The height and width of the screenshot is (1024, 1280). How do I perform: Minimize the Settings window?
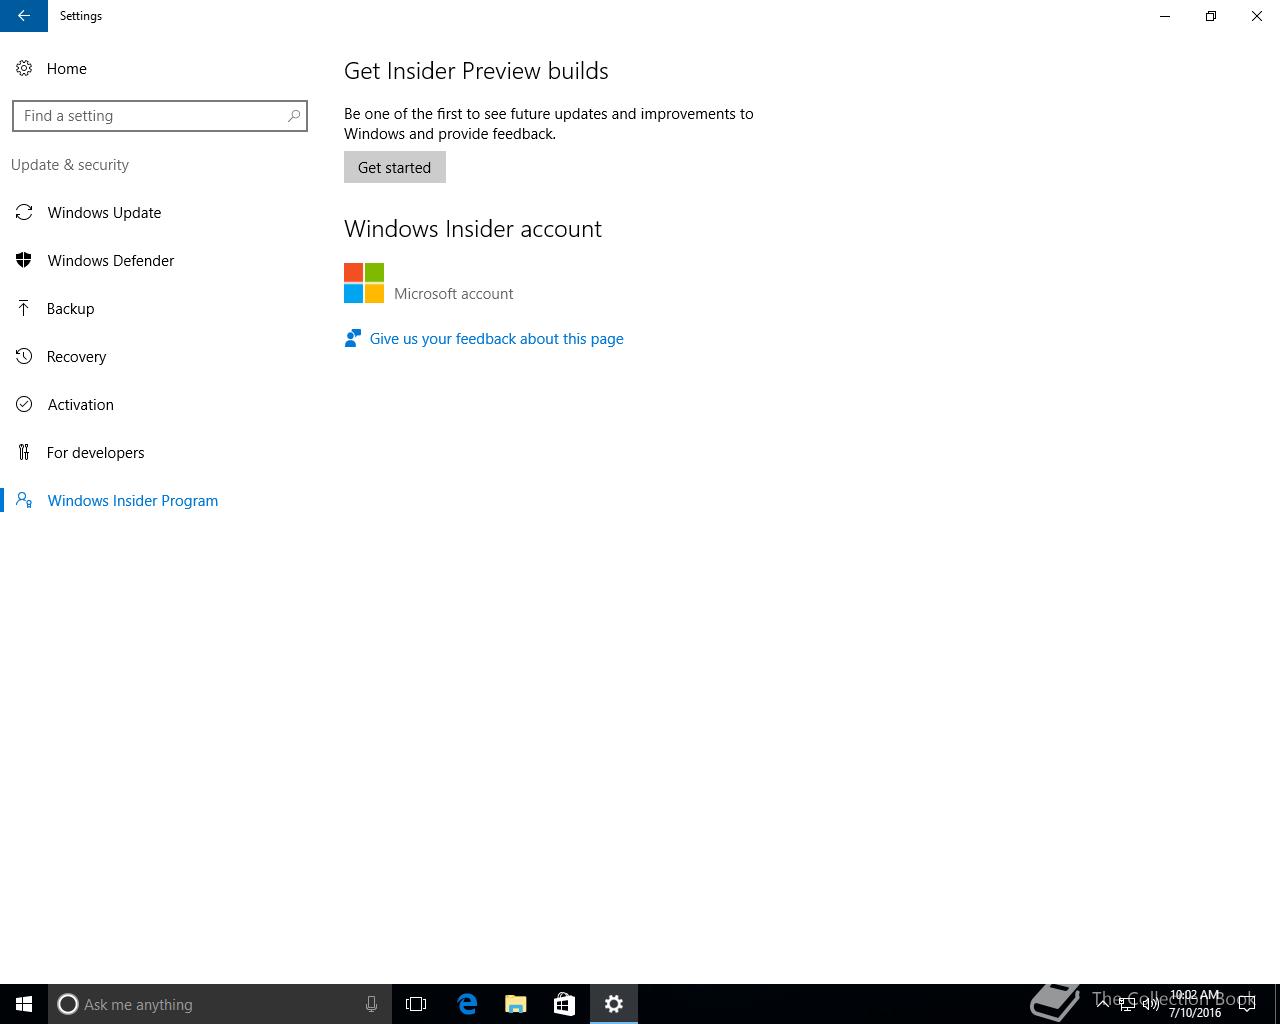[x=1165, y=16]
